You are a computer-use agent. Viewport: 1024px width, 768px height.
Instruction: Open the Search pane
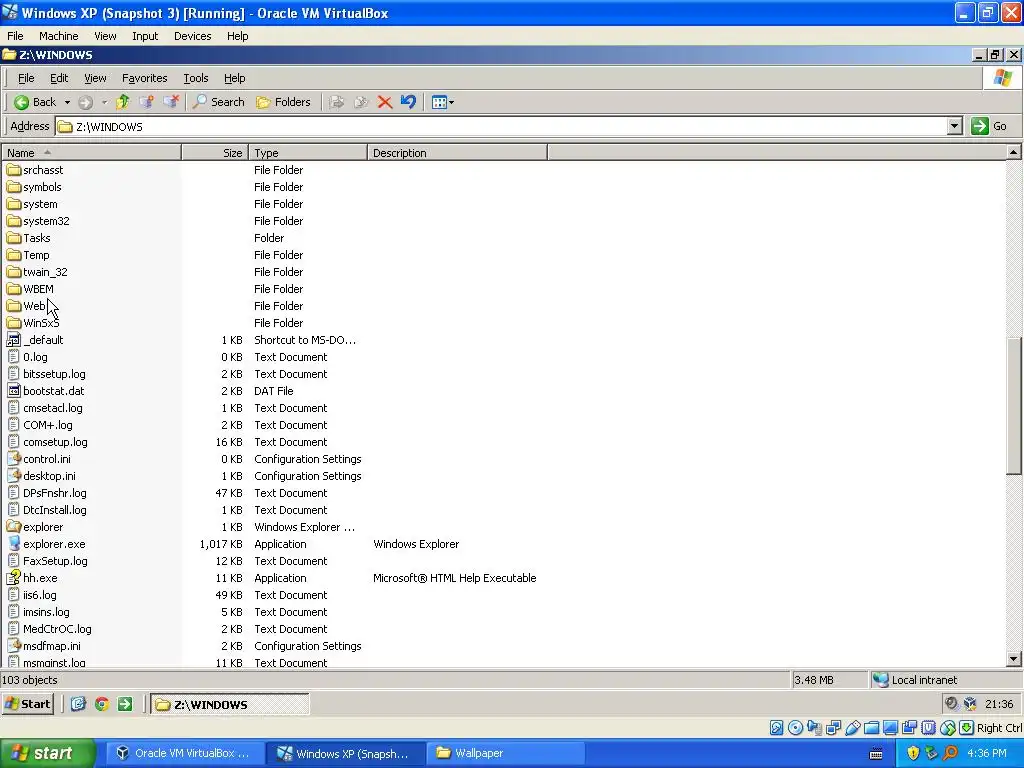tap(219, 102)
